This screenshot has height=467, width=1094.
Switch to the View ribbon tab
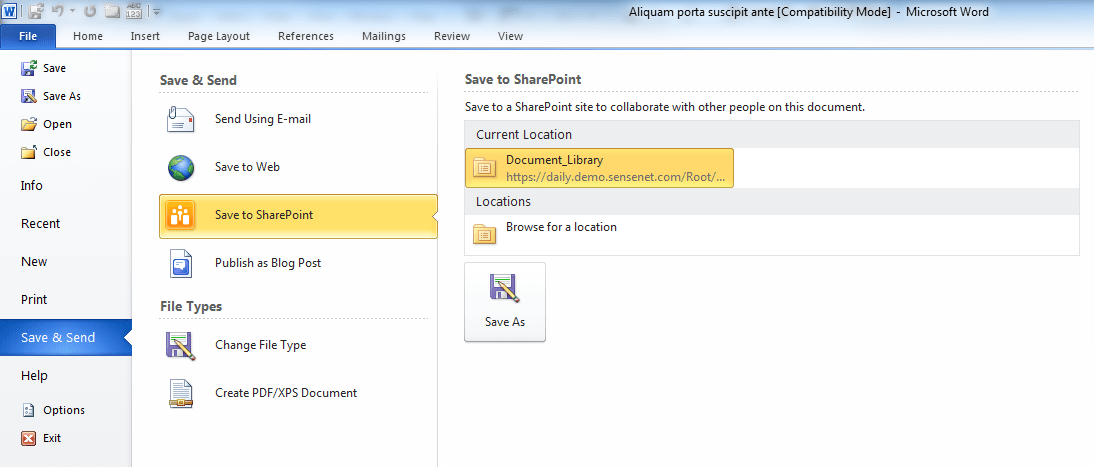click(511, 36)
